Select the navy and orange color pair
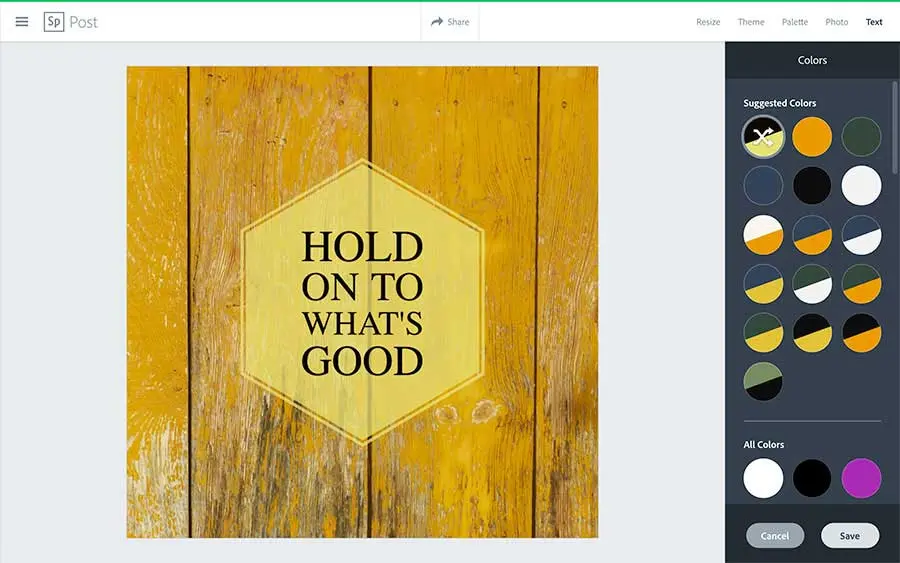 point(812,235)
